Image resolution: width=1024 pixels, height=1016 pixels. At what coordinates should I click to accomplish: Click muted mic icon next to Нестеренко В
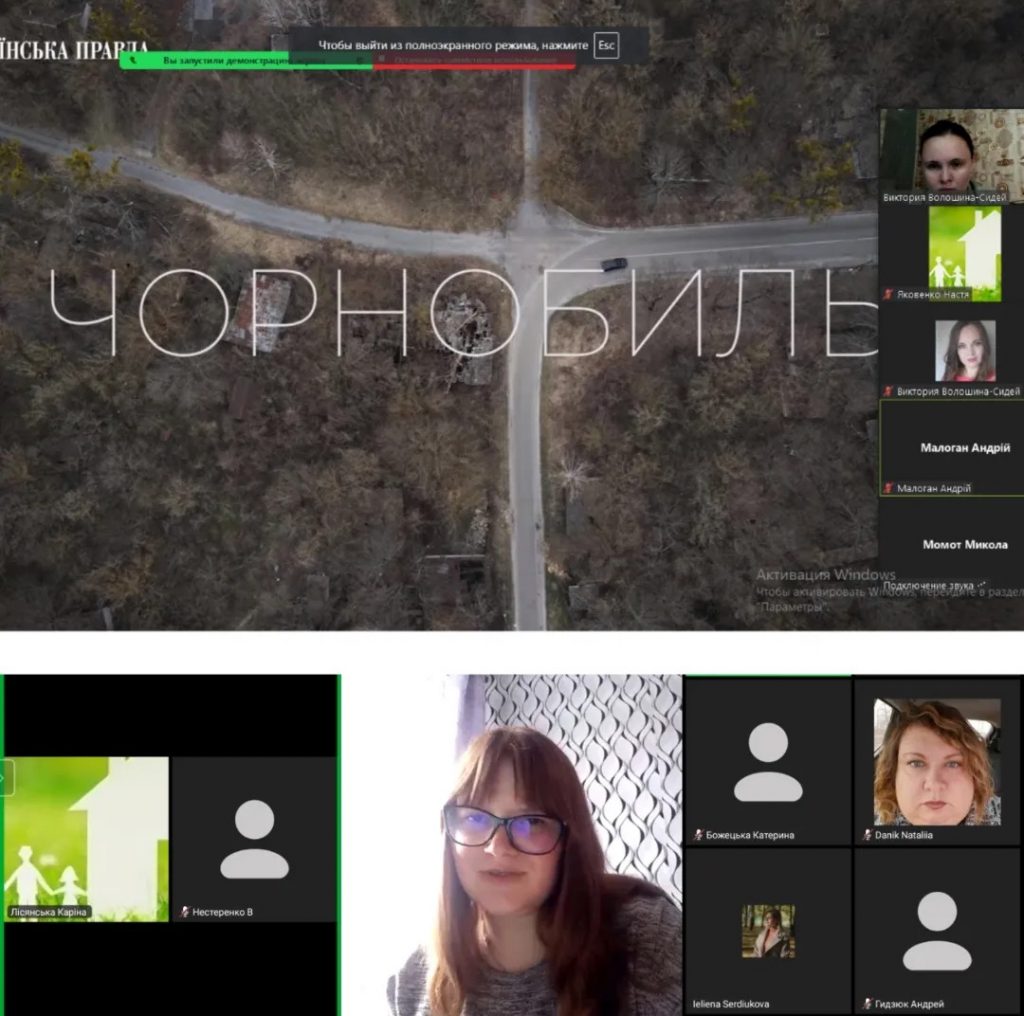[x=184, y=912]
